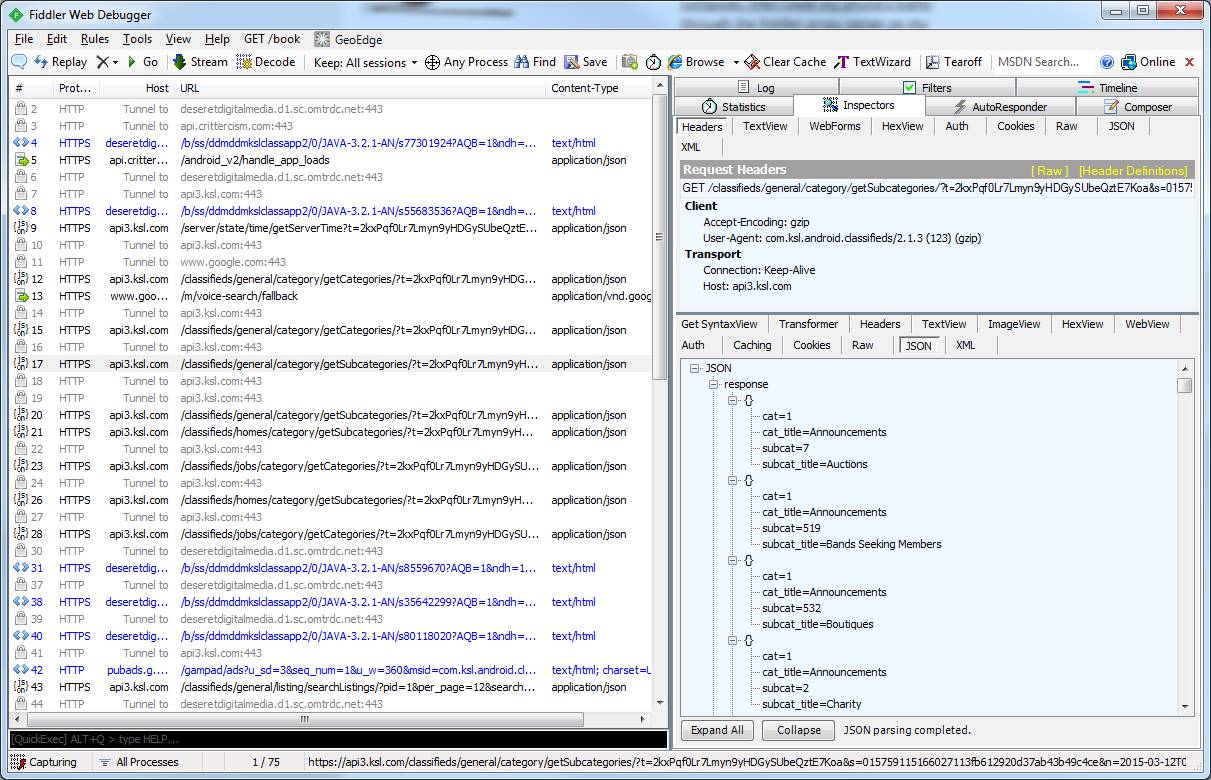Open the [Header Definitions] link
The width and height of the screenshot is (1211, 780).
1133,170
